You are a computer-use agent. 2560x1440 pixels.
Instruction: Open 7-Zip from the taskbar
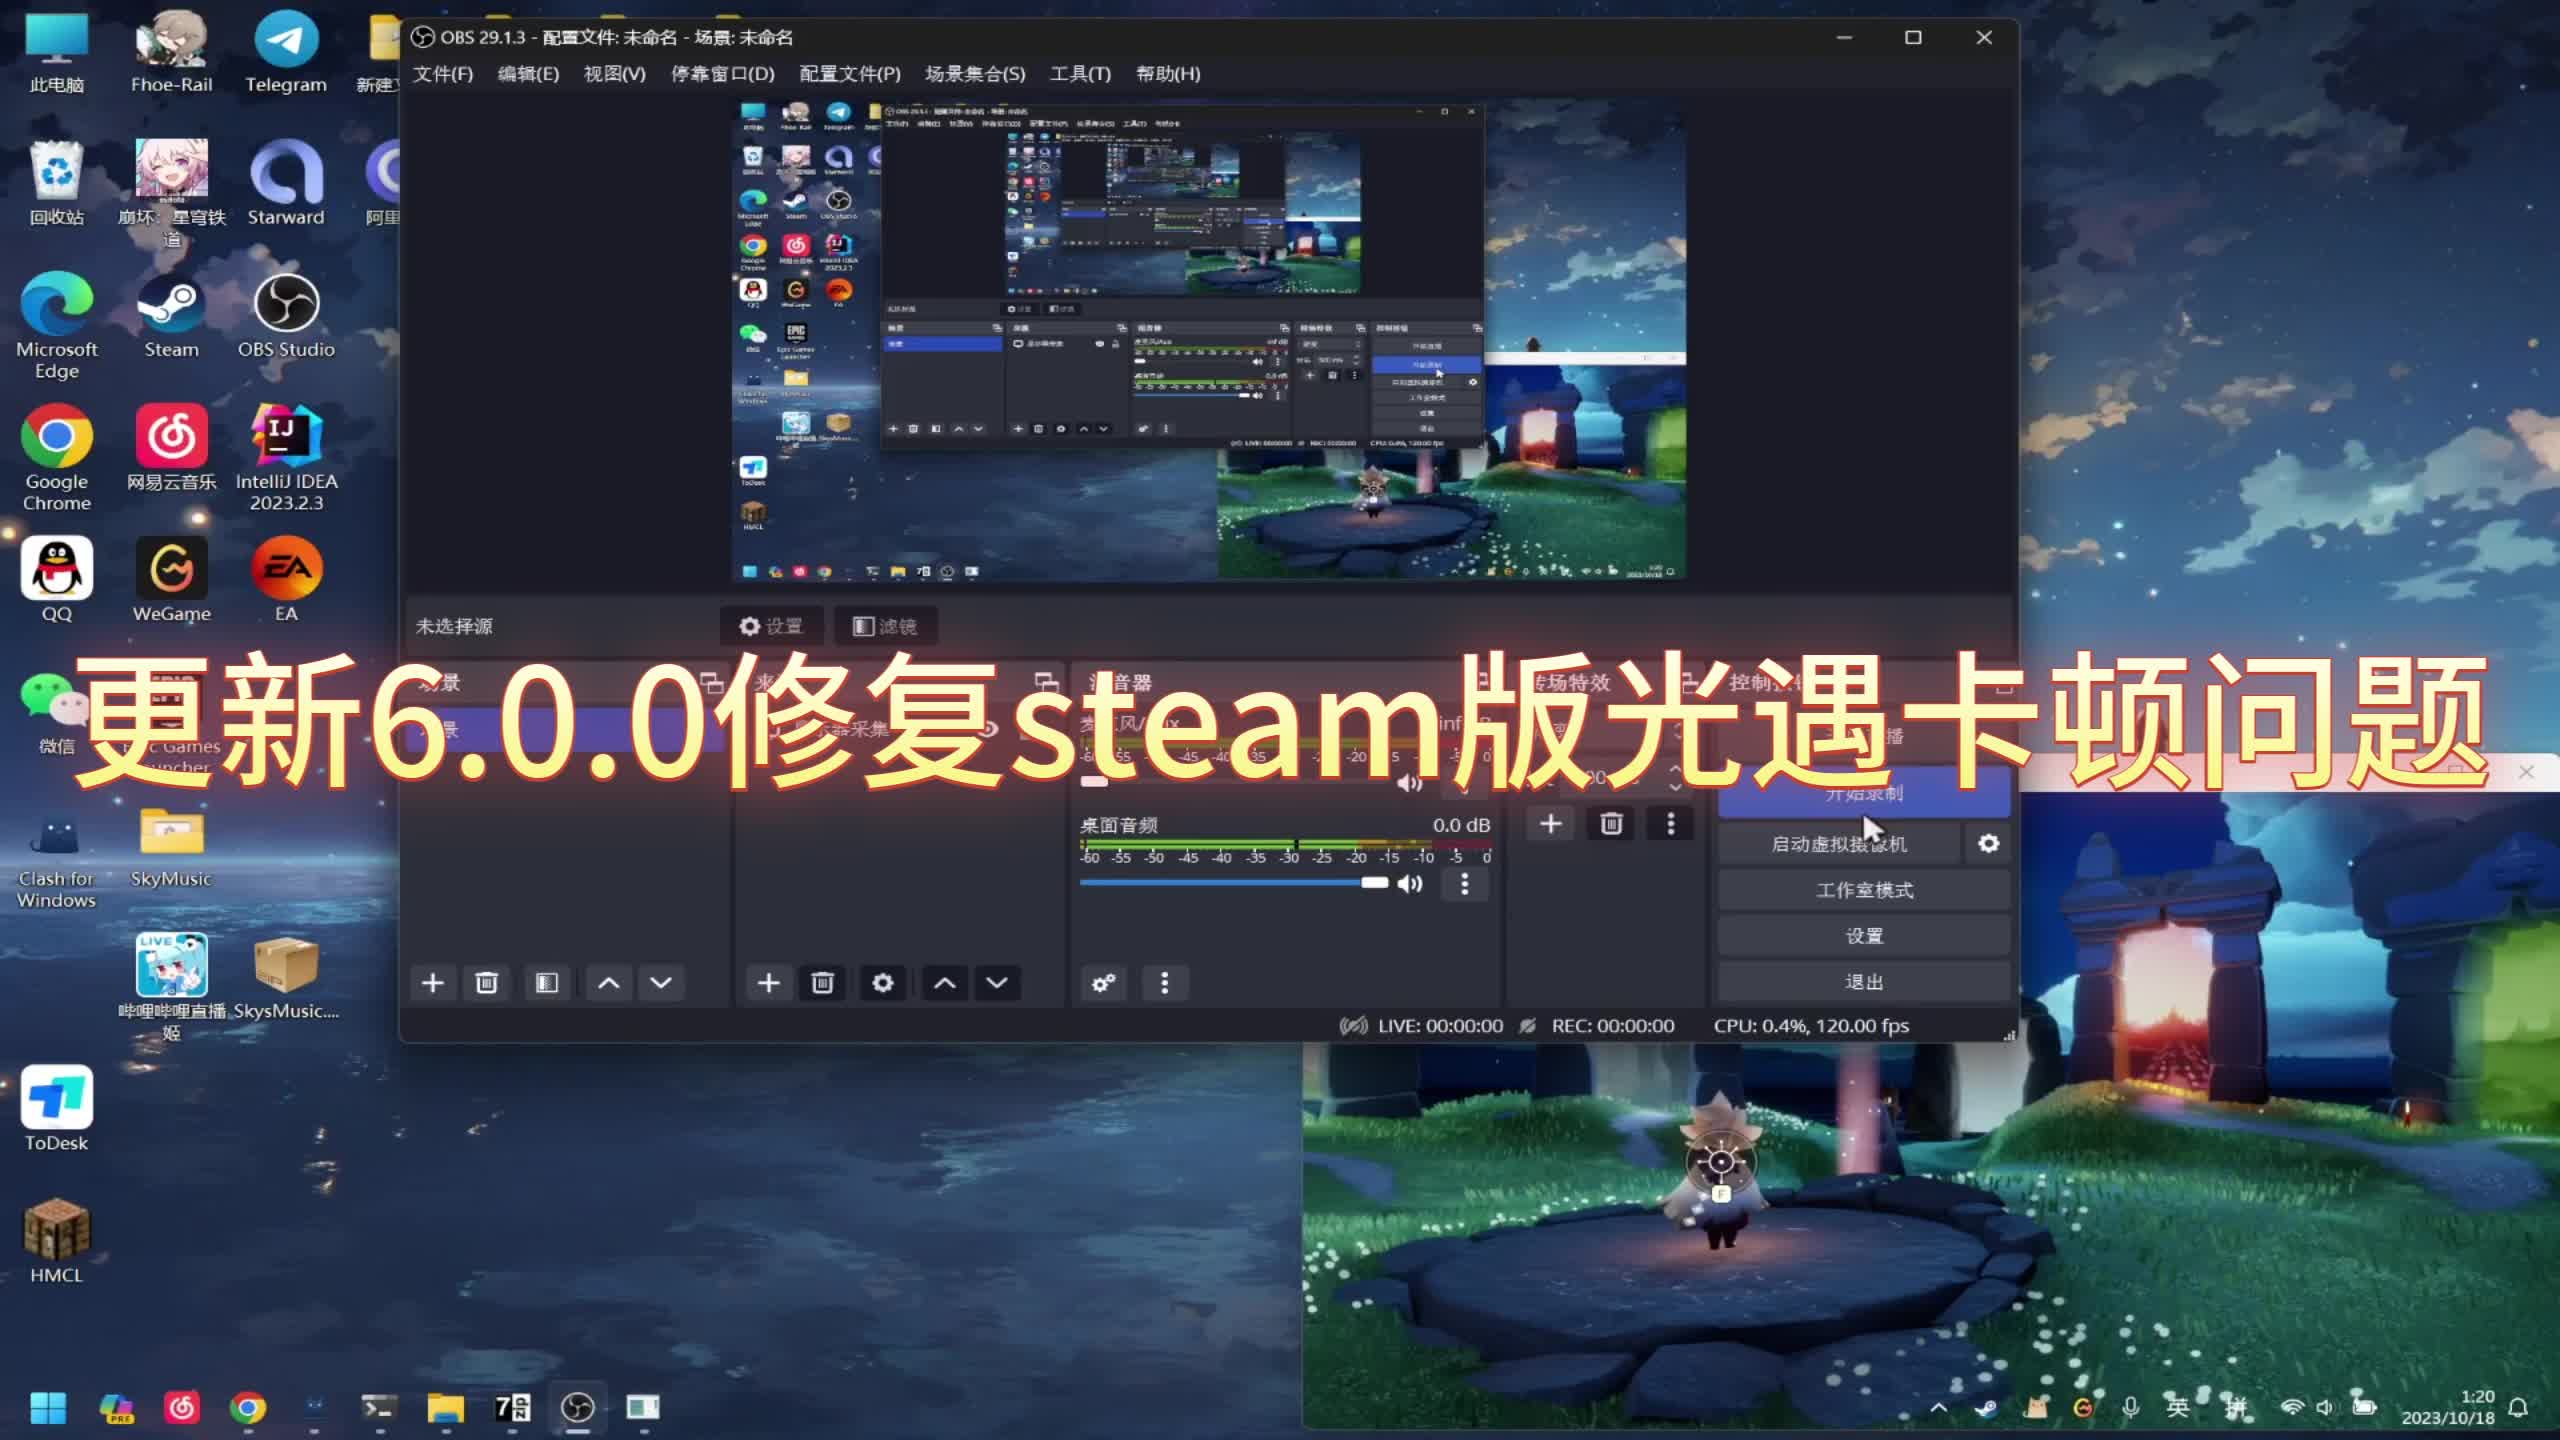512,1408
